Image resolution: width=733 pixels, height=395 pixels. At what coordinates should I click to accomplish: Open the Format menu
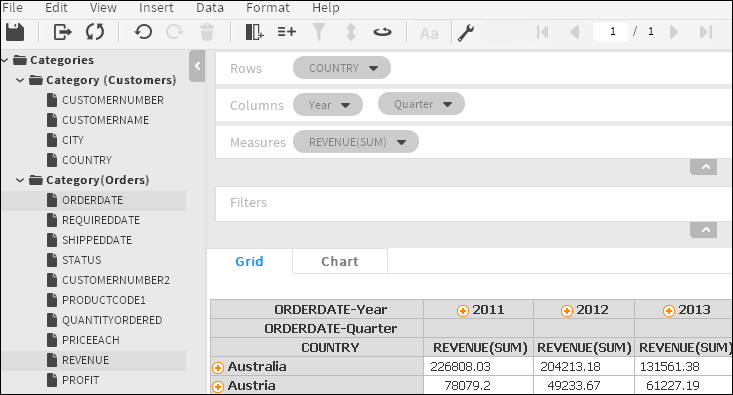tap(267, 8)
